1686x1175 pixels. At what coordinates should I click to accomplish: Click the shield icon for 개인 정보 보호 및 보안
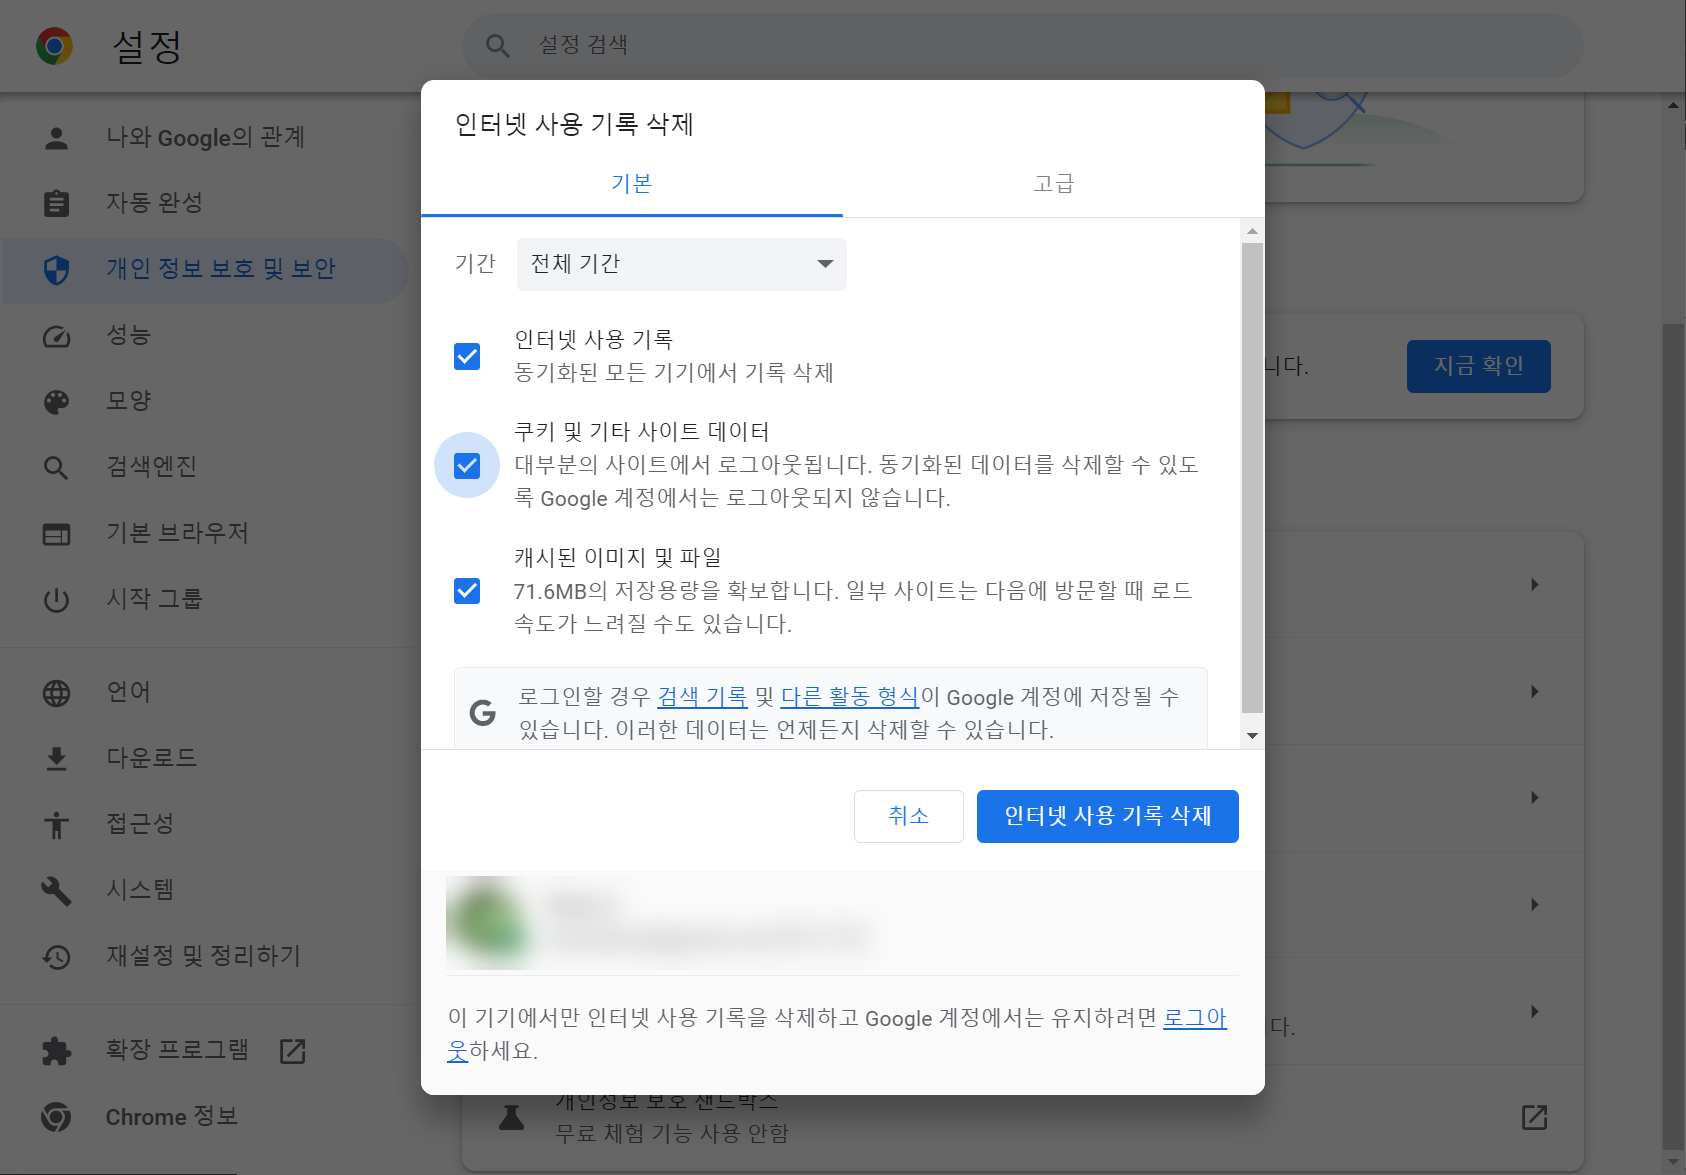(x=57, y=269)
